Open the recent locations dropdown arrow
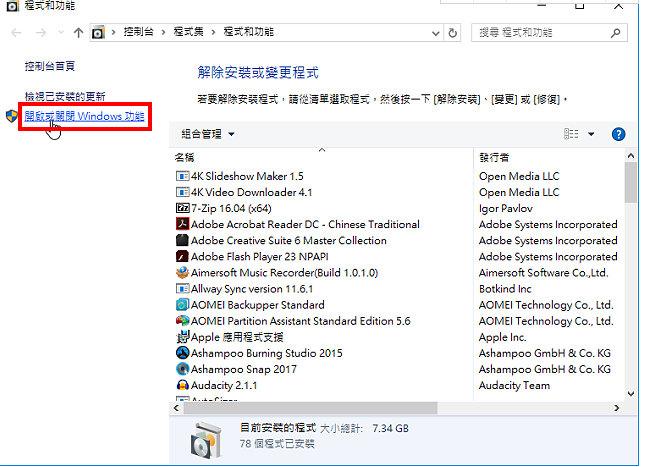 tap(61, 33)
